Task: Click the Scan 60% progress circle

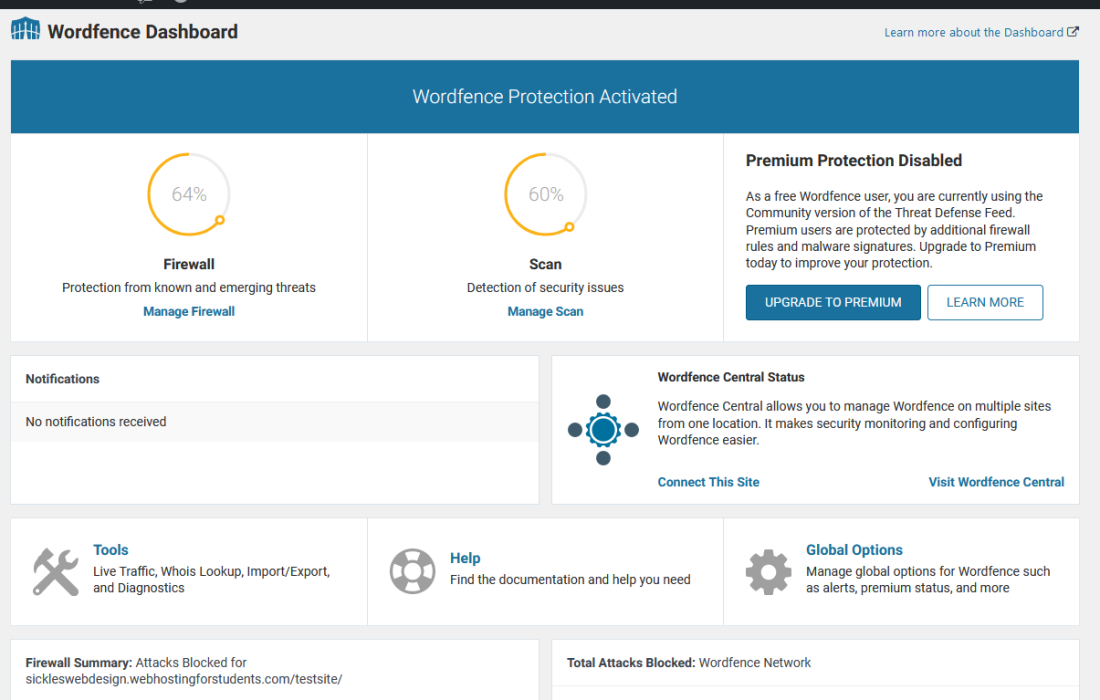Action: point(546,194)
